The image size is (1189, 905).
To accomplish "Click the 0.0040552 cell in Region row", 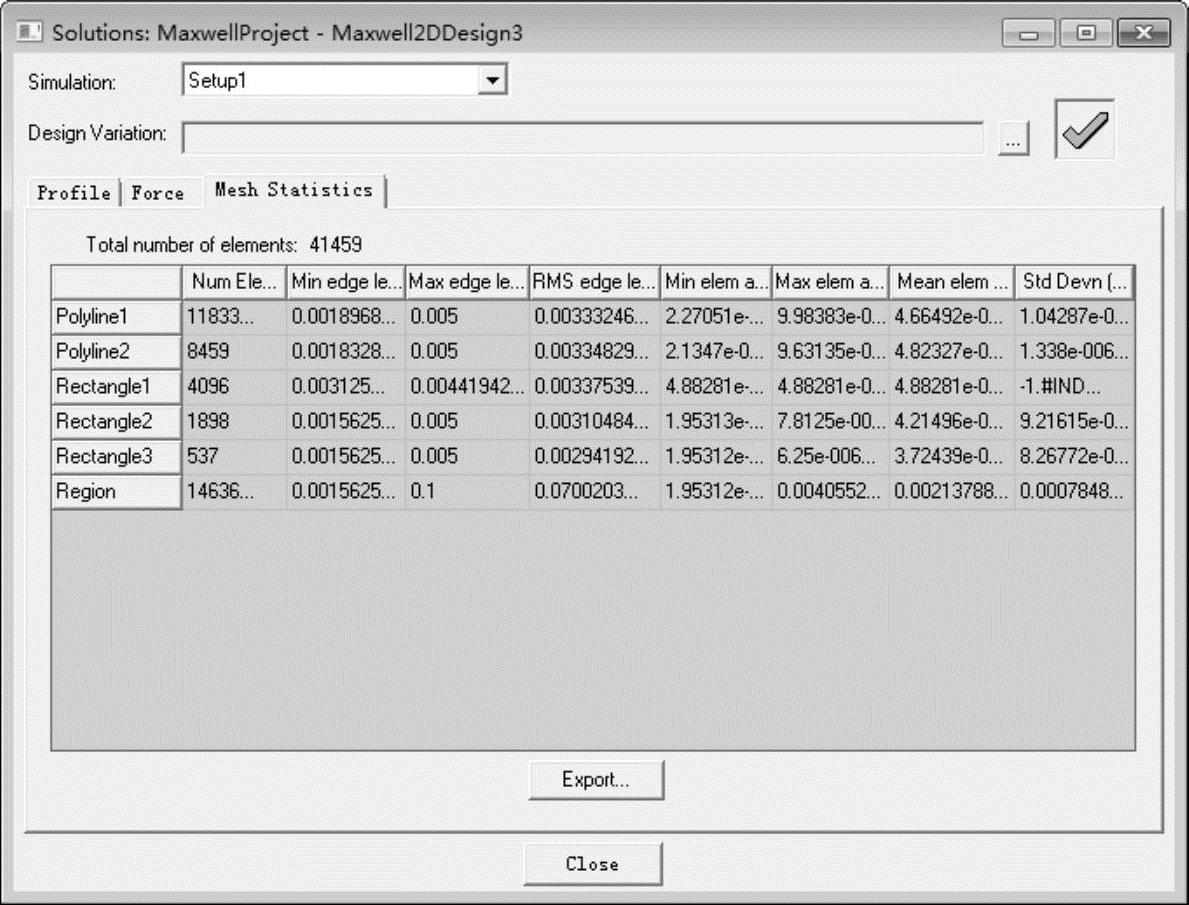I will tap(830, 492).
